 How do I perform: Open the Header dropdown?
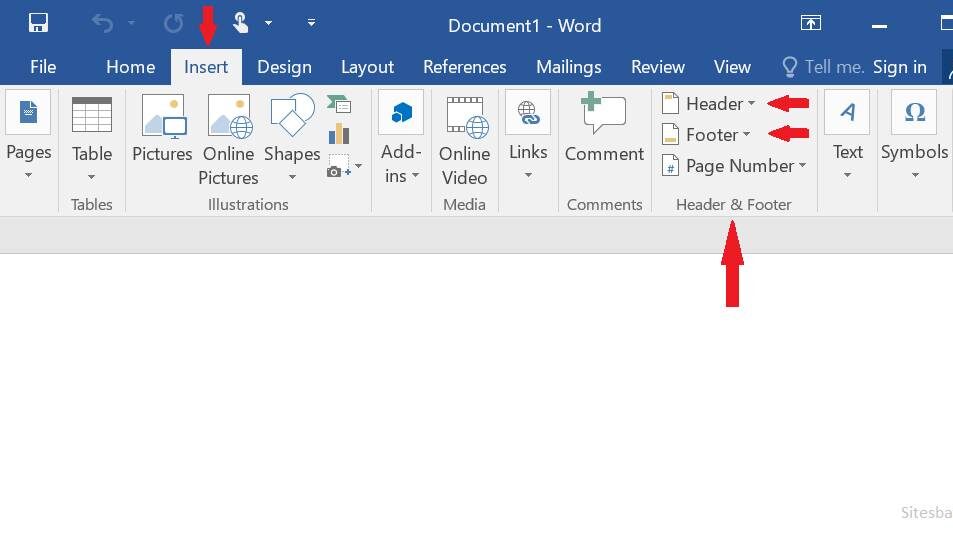coord(709,104)
